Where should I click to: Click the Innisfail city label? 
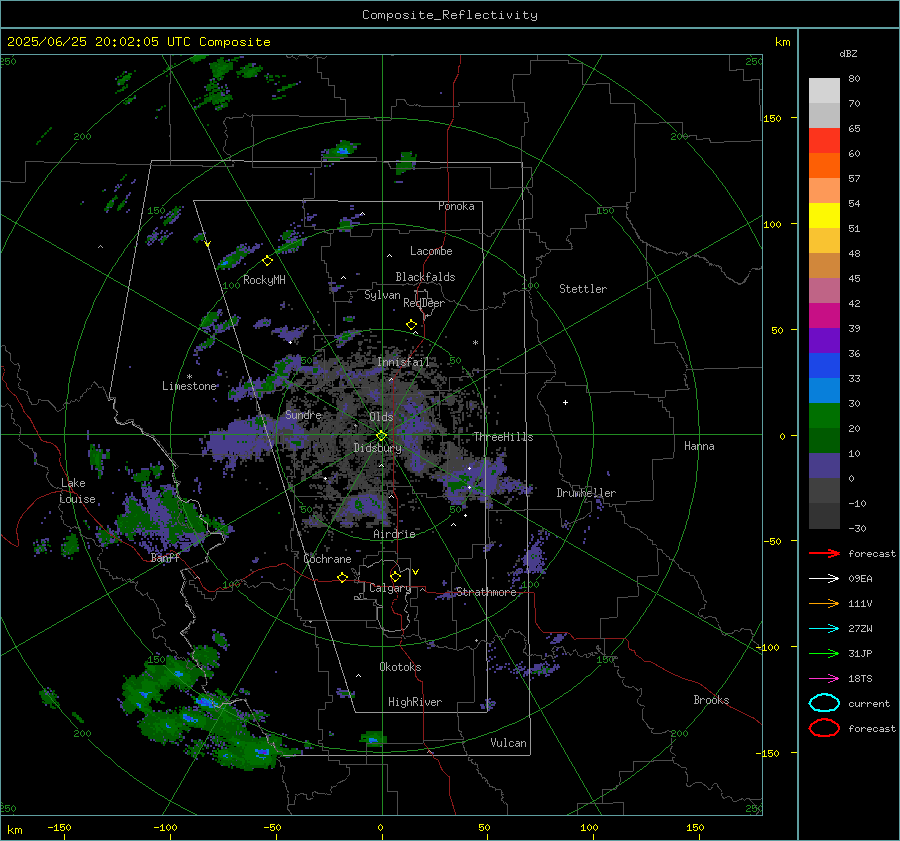pyautogui.click(x=404, y=362)
